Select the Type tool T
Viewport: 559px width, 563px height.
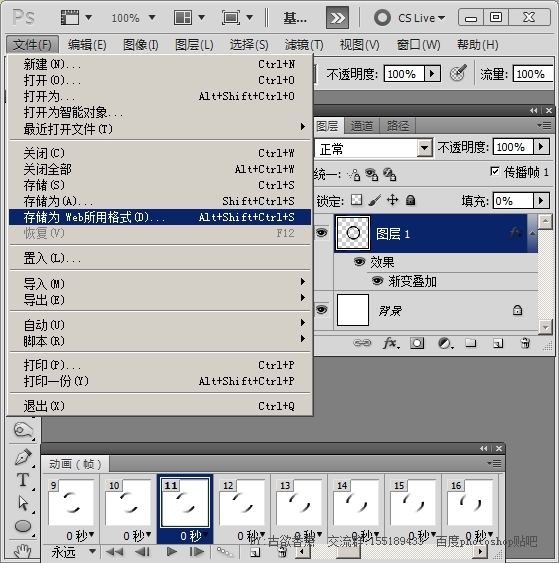(23, 480)
